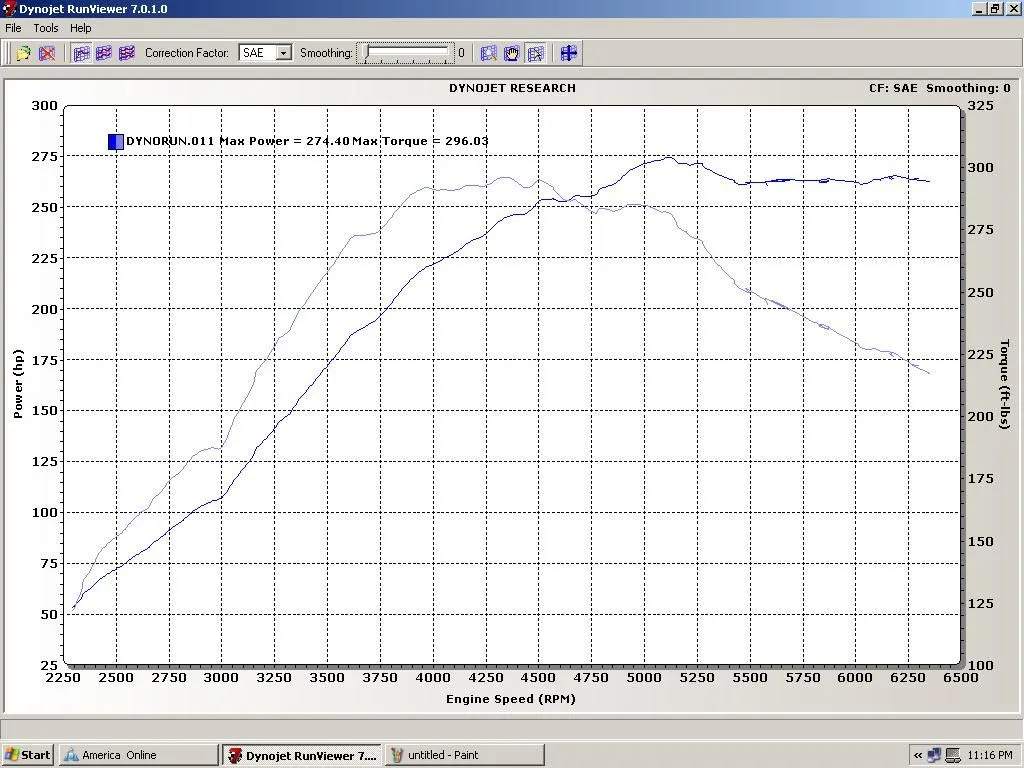Activate the graph zoom magnifier tool
Image resolution: width=1024 pixels, height=768 pixels.
[x=489, y=53]
